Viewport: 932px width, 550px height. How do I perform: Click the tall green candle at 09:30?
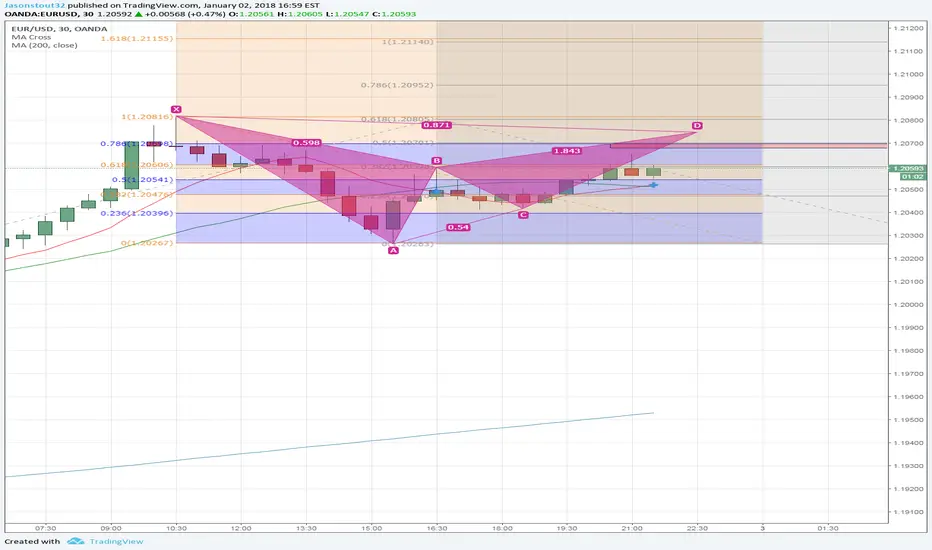[x=132, y=165]
